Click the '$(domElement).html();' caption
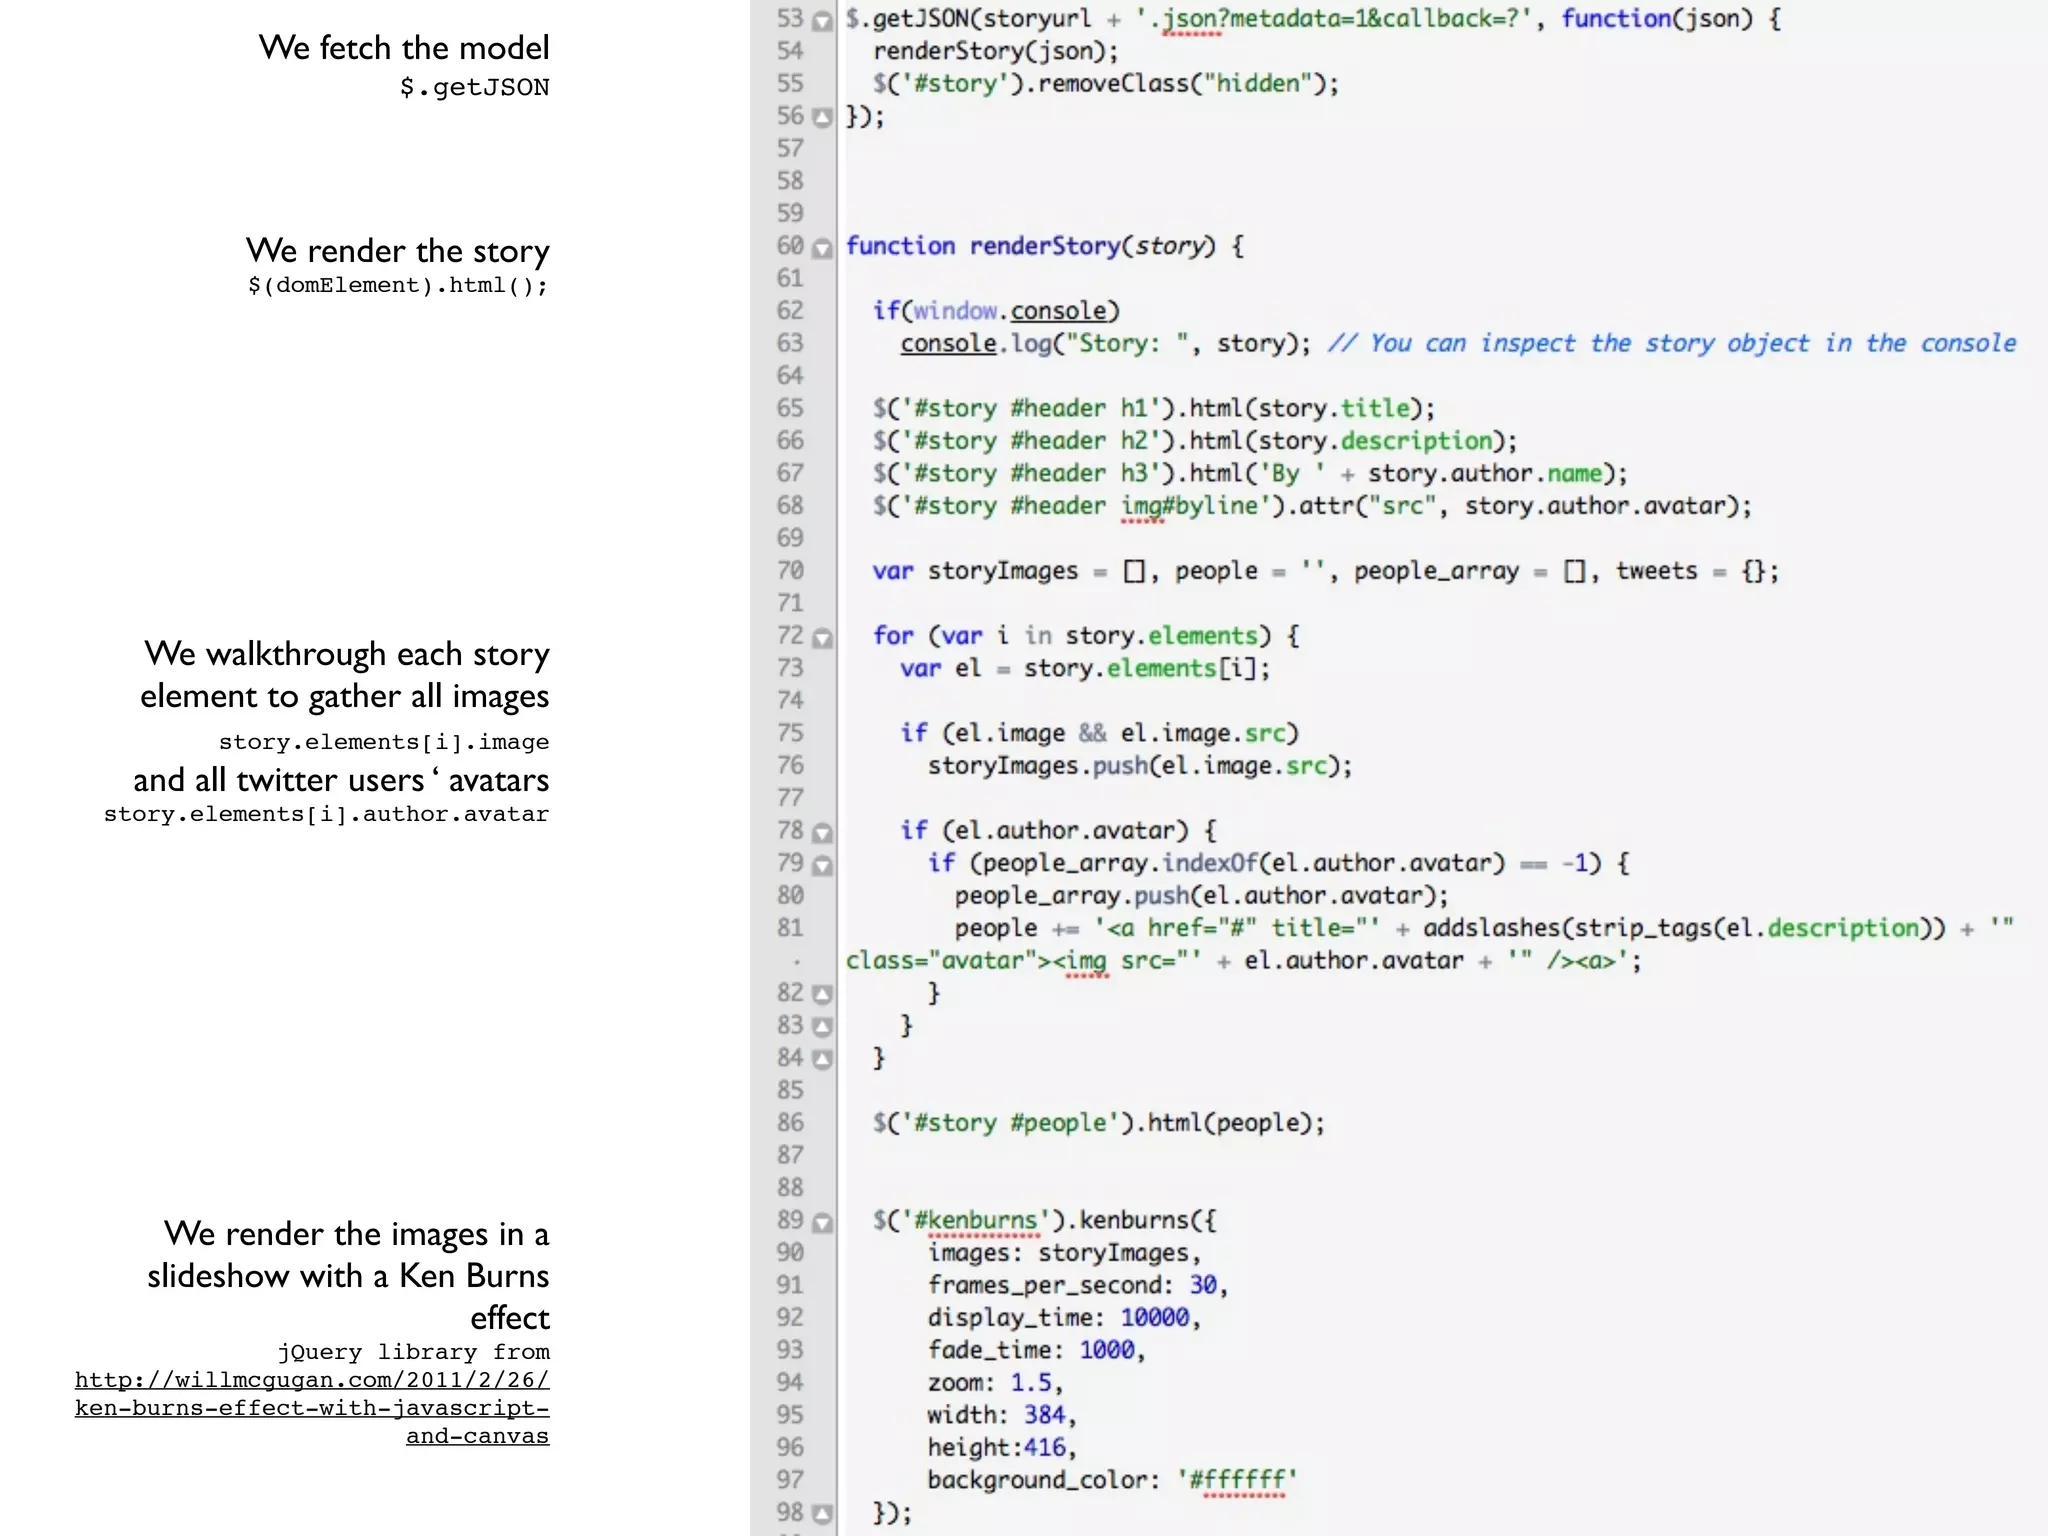 [398, 285]
